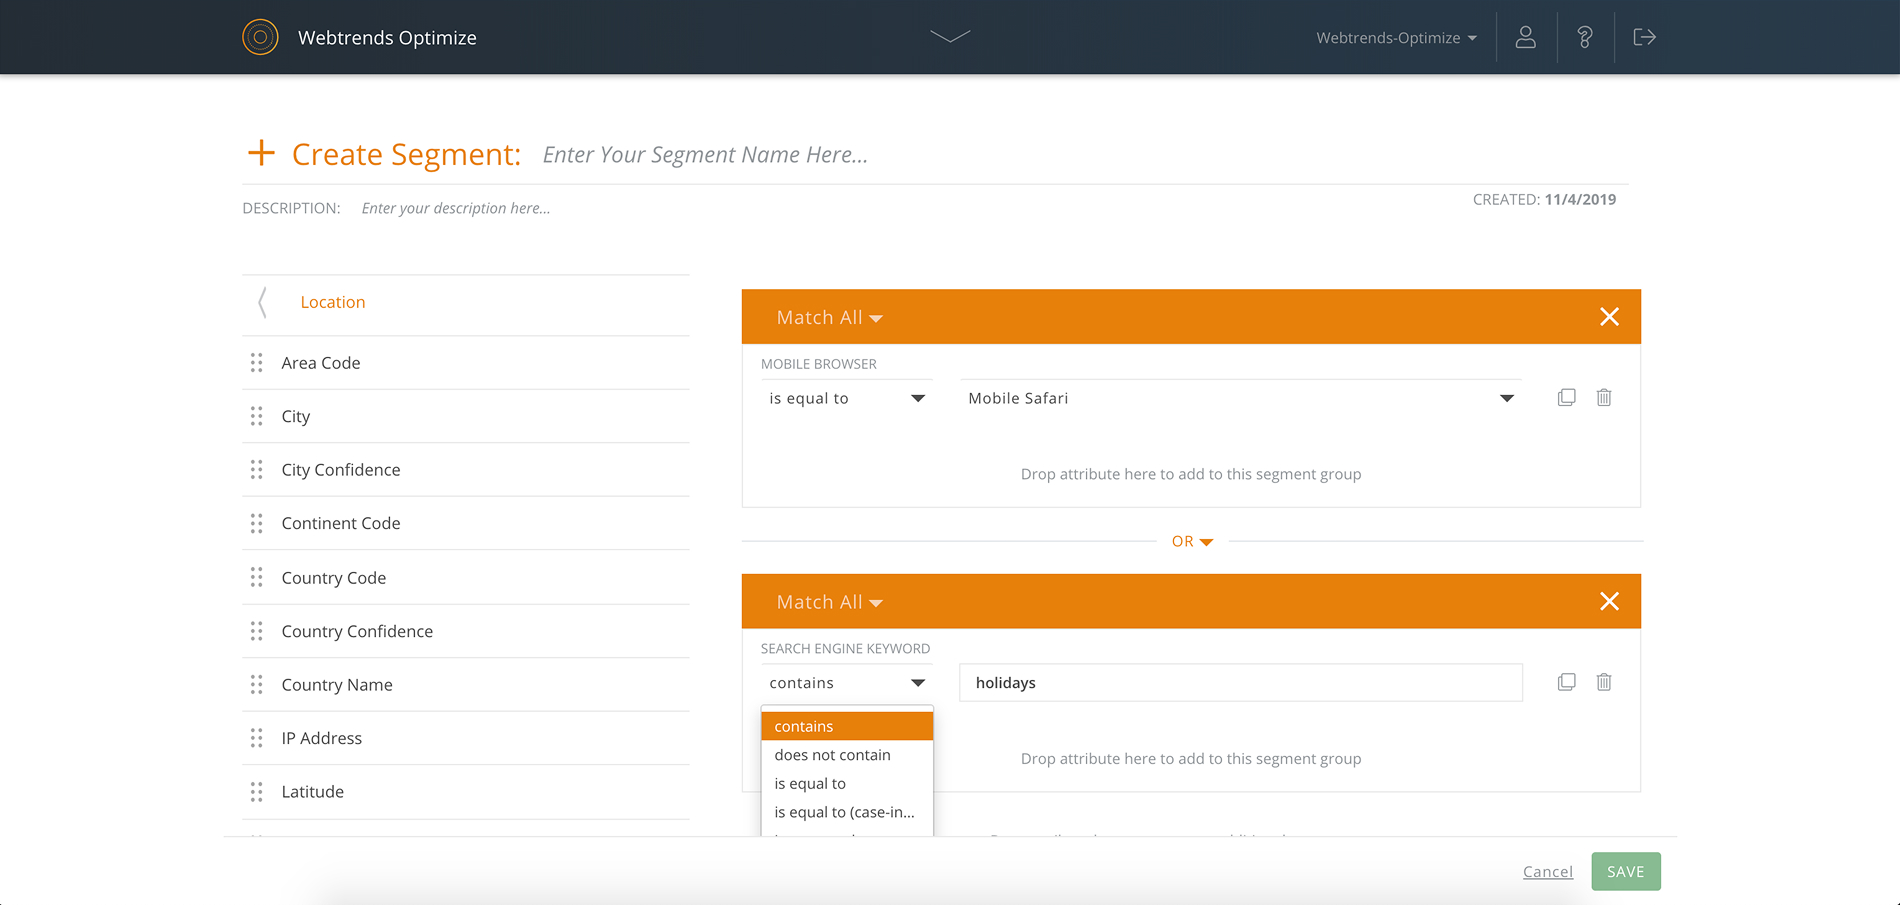Grab the Country Code drag handle

coord(257,577)
